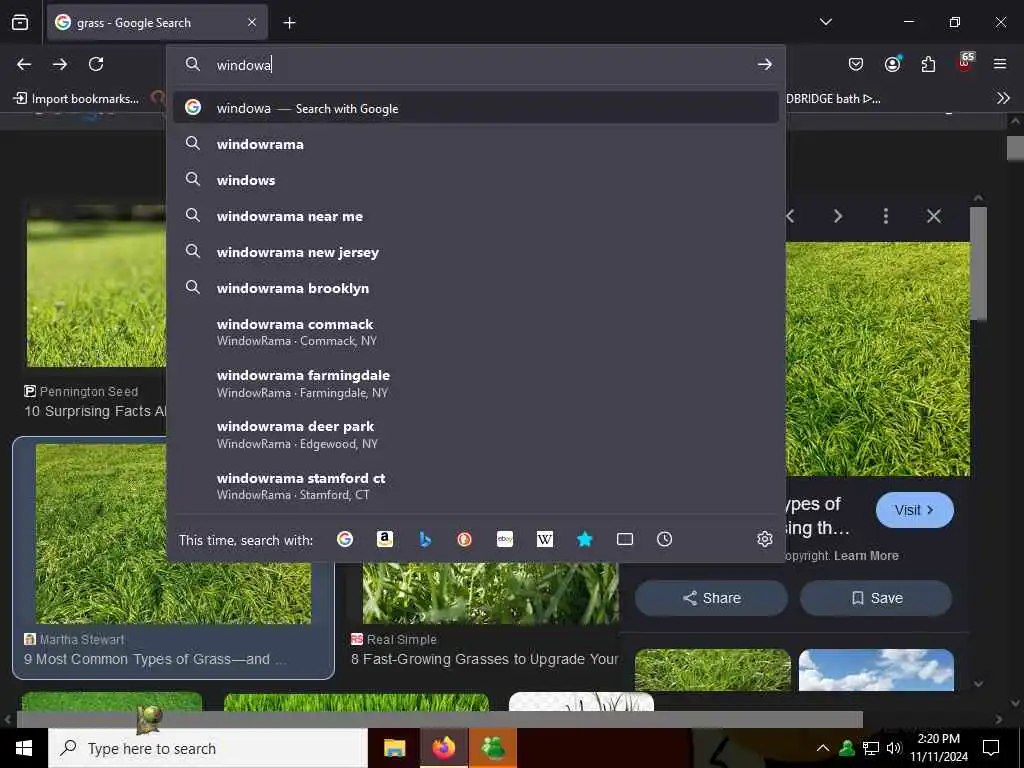Search open tabs icon

[625, 539]
